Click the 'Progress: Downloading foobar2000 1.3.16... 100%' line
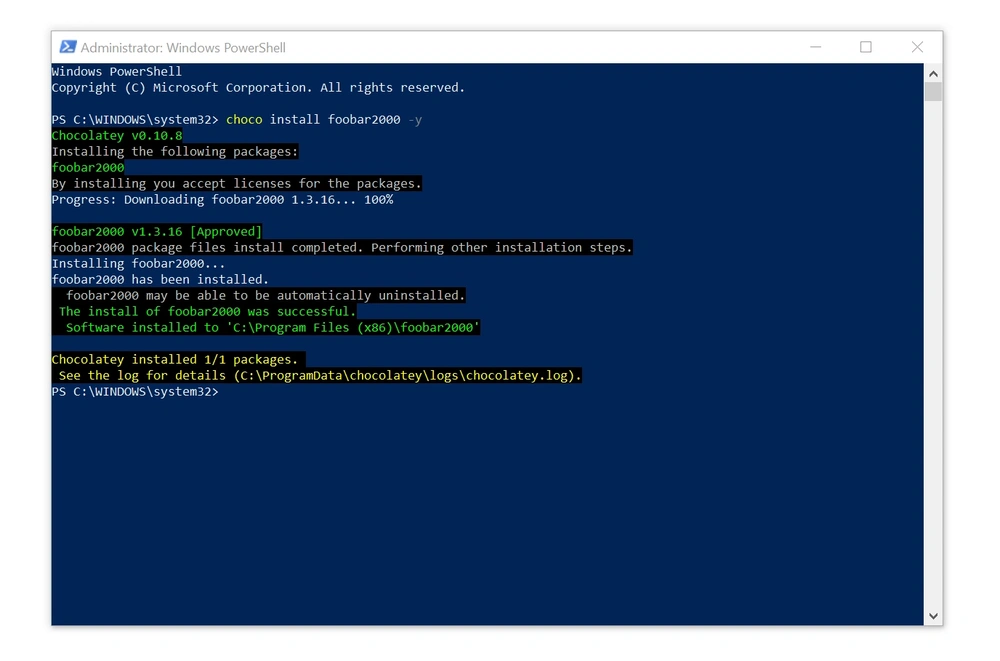The width and height of the screenshot is (1000, 661). coord(223,199)
